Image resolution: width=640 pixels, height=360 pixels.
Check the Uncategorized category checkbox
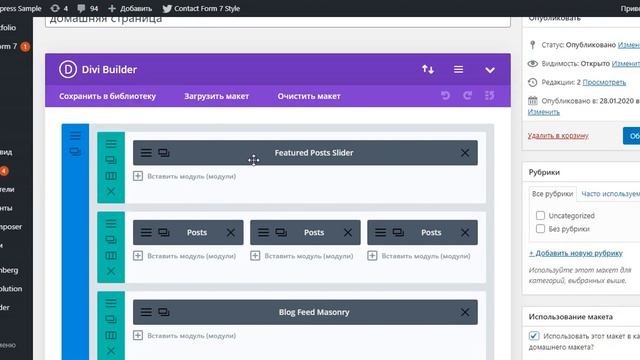click(x=540, y=215)
